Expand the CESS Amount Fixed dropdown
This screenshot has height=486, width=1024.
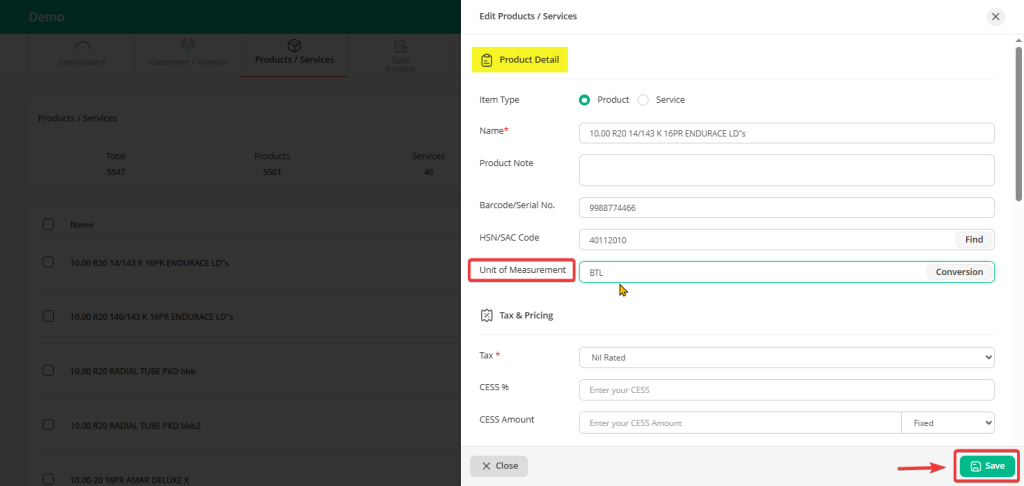(x=947, y=423)
